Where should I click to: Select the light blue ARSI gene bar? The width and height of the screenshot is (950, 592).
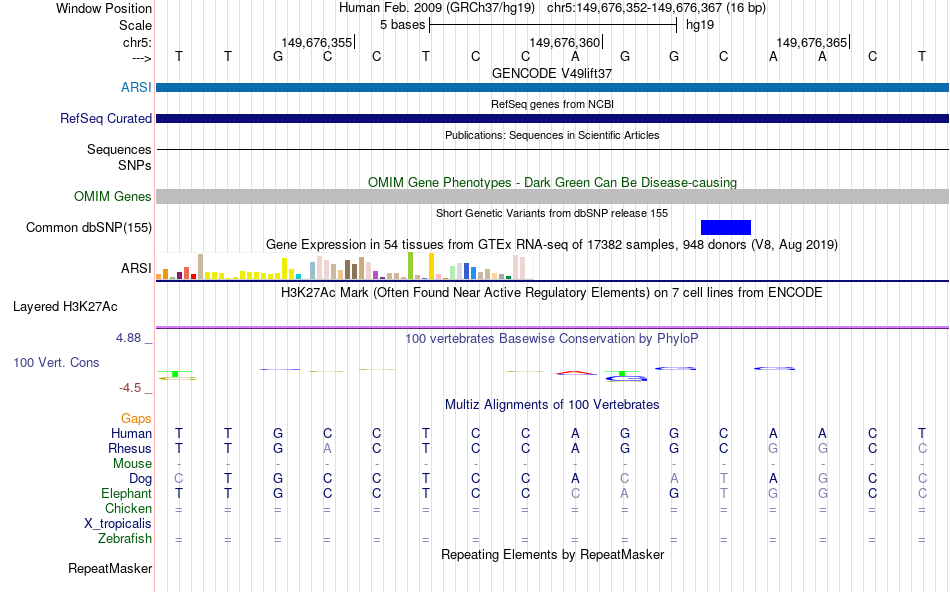pyautogui.click(x=553, y=87)
